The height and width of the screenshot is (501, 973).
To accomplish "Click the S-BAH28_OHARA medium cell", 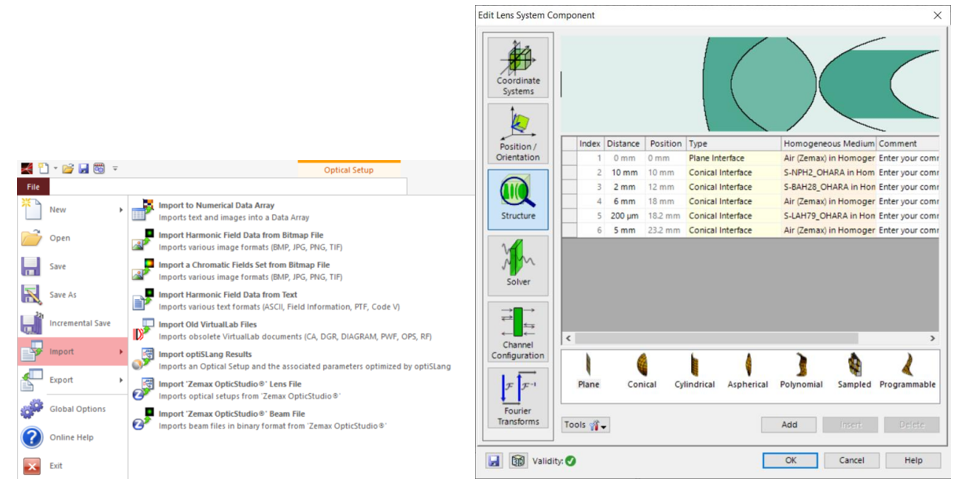I will [829, 187].
